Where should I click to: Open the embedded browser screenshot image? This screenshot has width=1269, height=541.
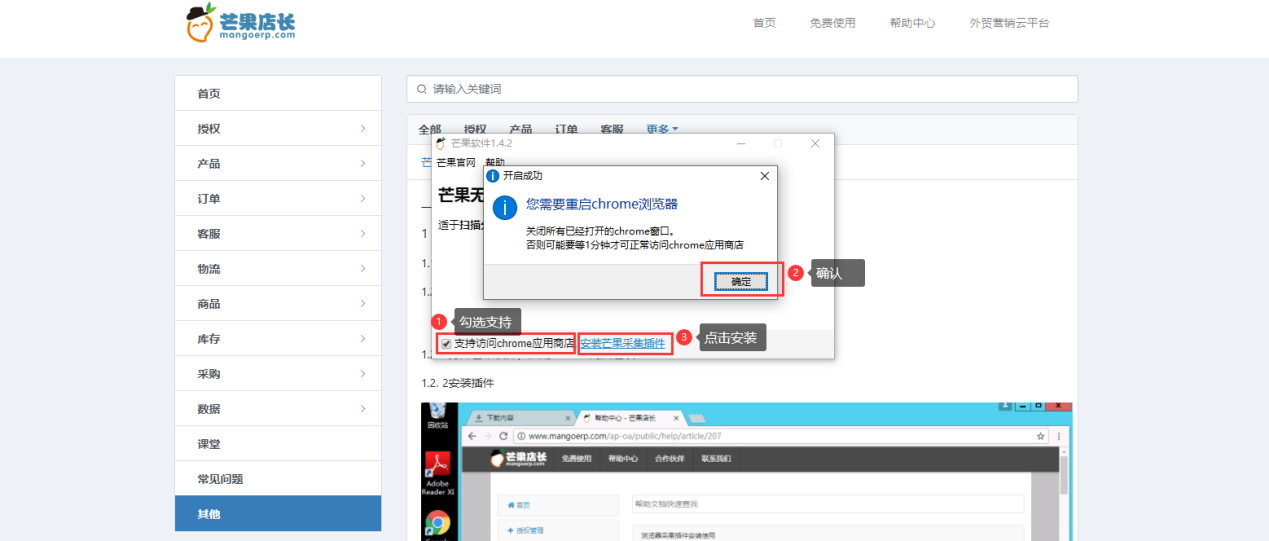(746, 472)
